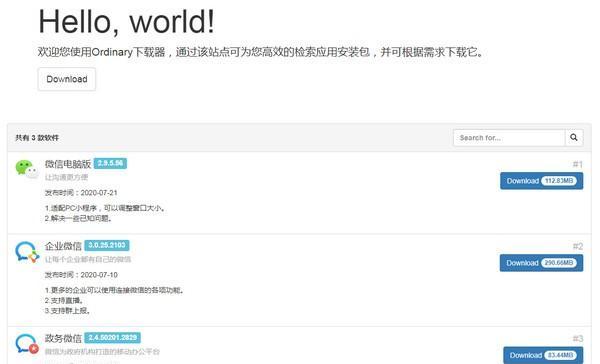Image resolution: width=600 pixels, height=364 pixels.
Task: Click the blue 企业微信 app icon
Action: click(27, 252)
